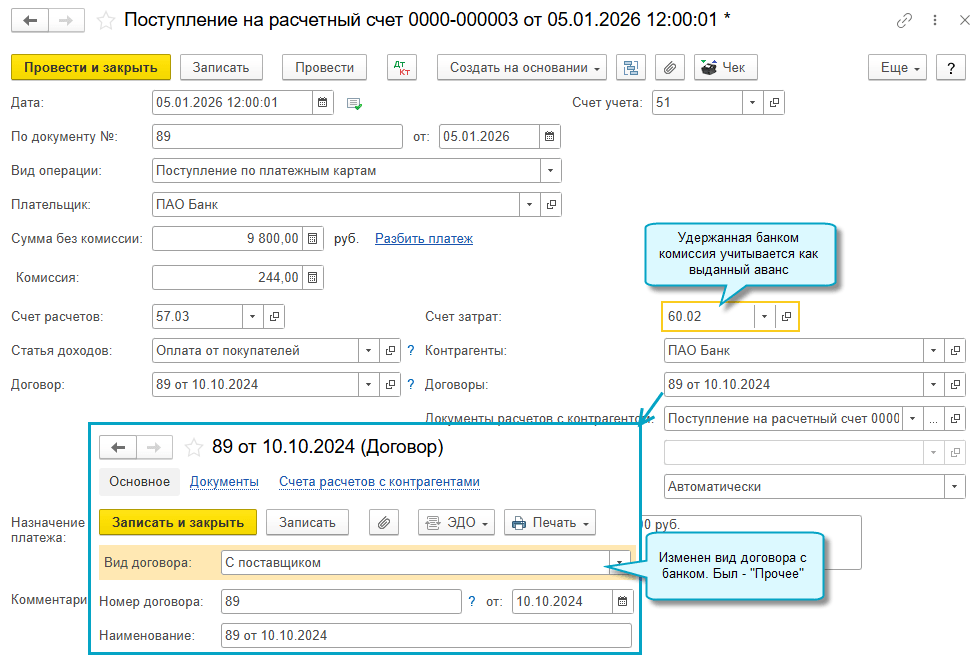Image resolution: width=980 pixels, height=655 pixels.
Task: Expand the Автоматически dropdown
Action: [x=954, y=486]
